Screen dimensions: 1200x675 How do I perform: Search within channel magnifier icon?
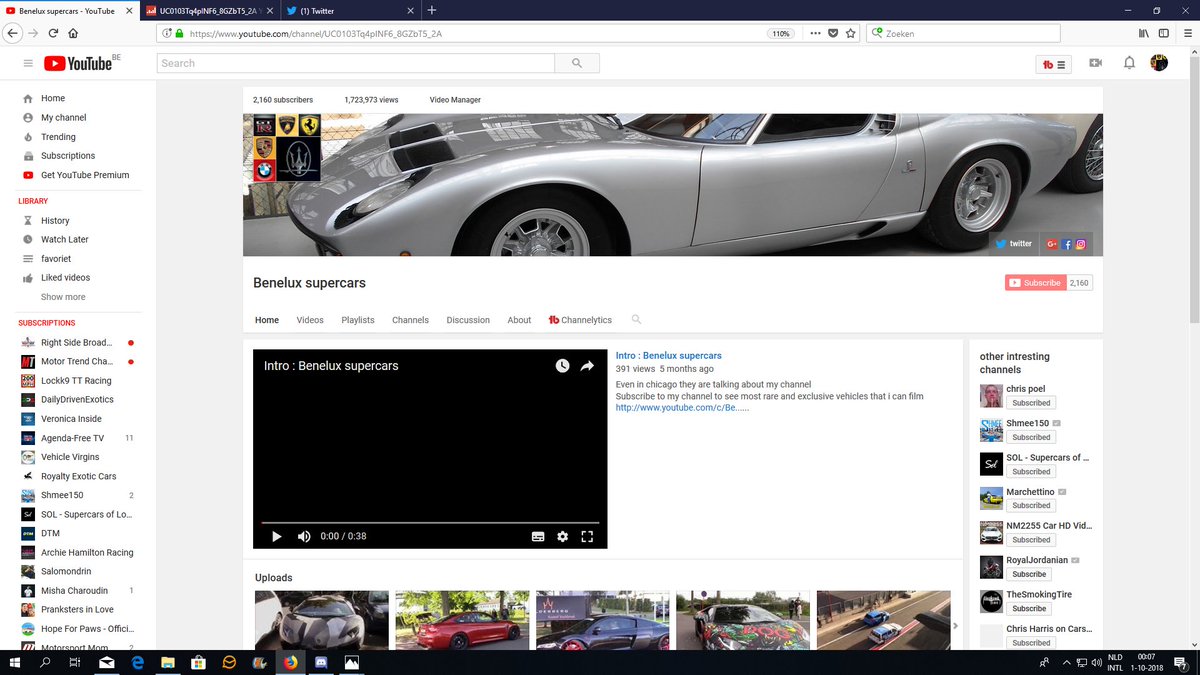(636, 320)
